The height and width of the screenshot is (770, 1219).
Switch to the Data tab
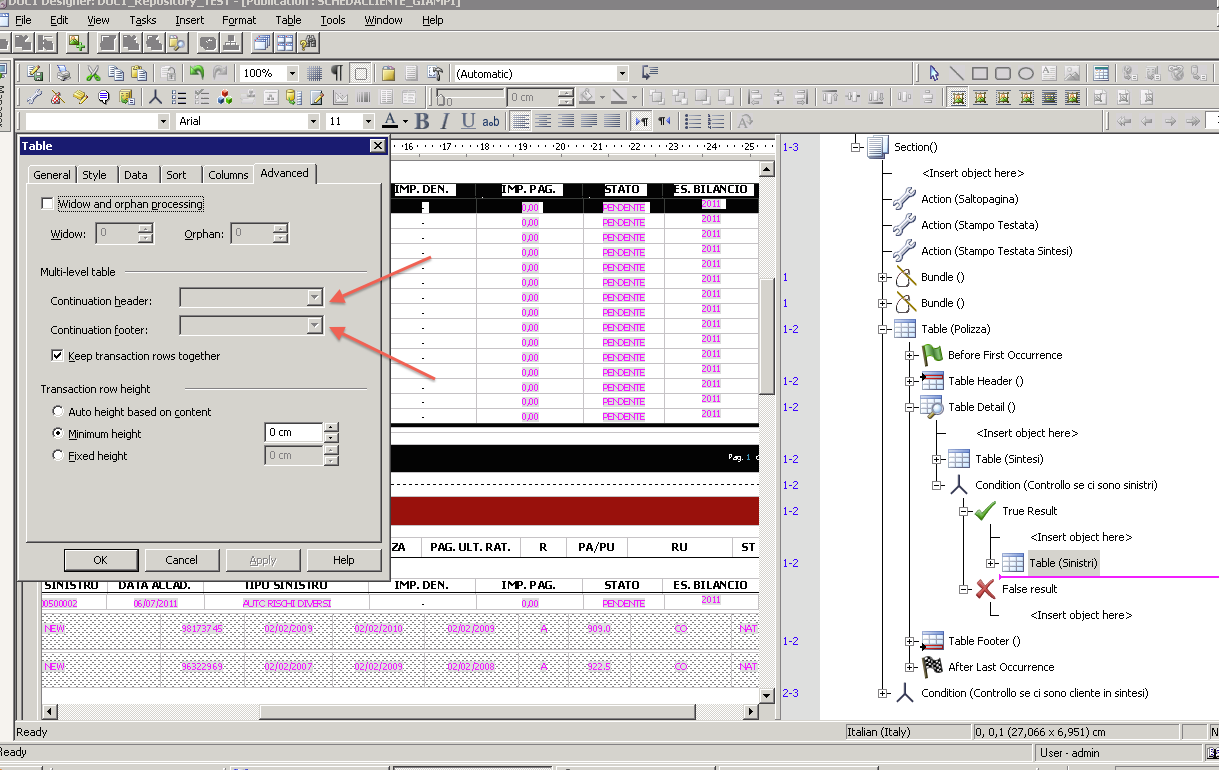click(x=136, y=174)
